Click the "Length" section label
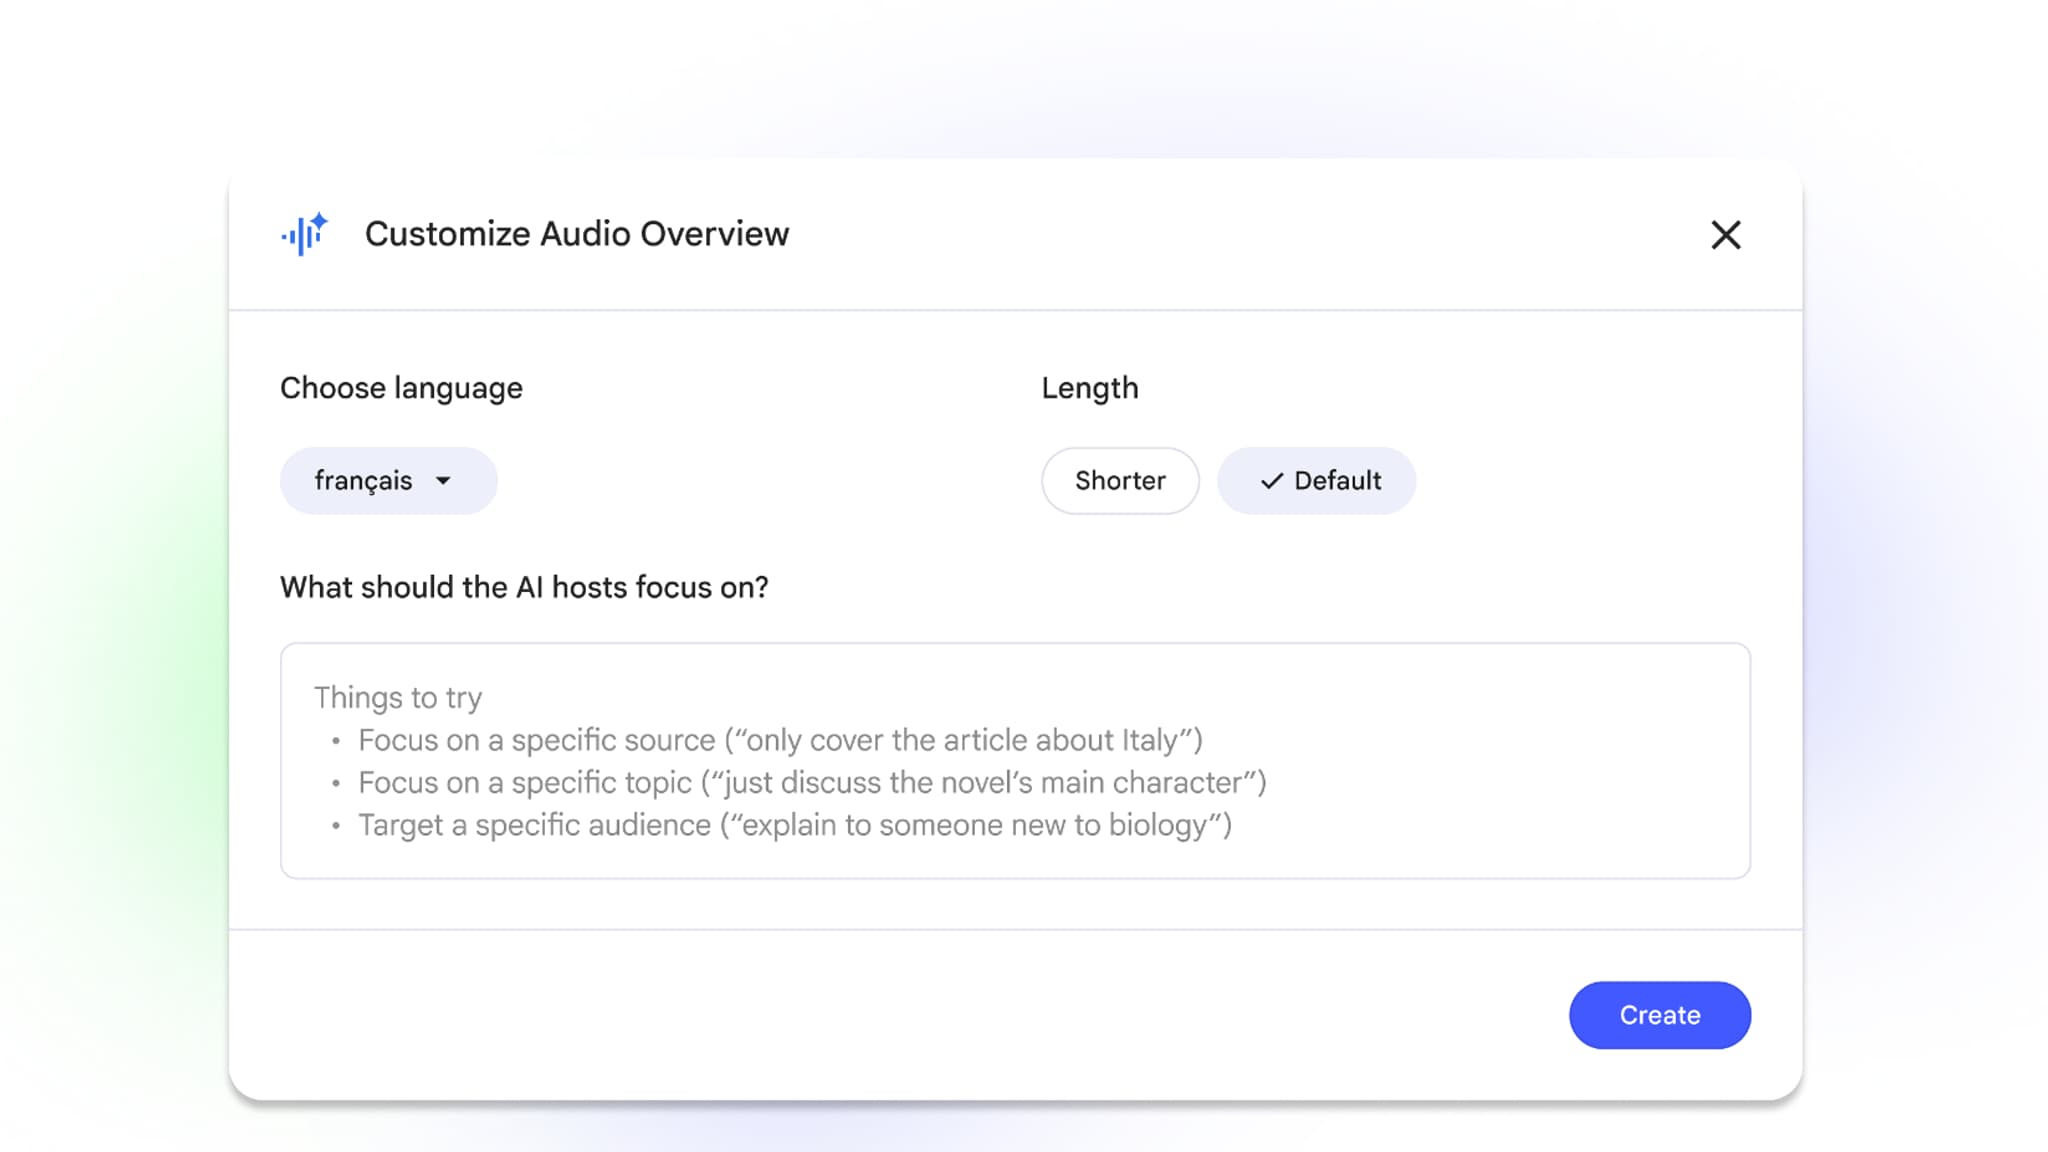 [x=1089, y=388]
